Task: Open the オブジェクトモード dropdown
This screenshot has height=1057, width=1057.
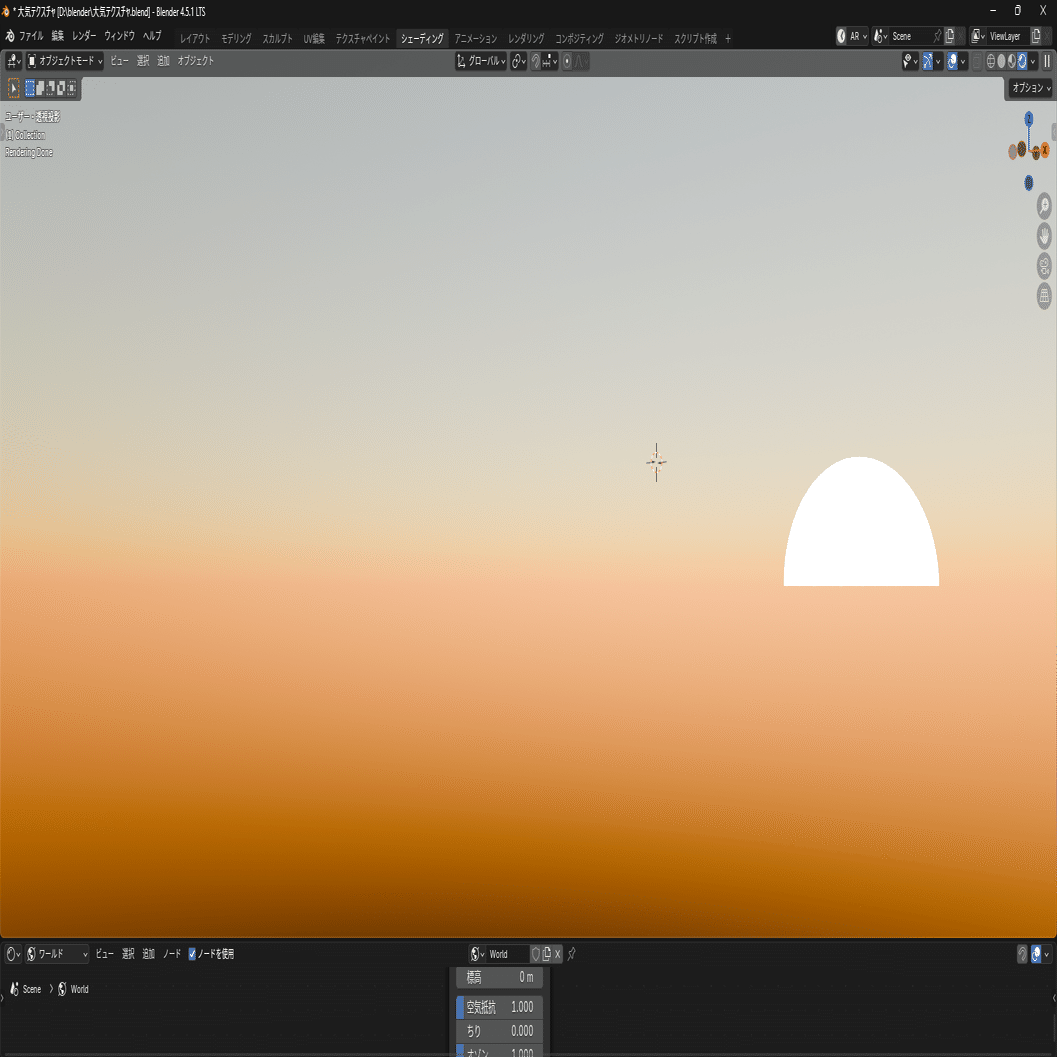Action: click(x=65, y=61)
